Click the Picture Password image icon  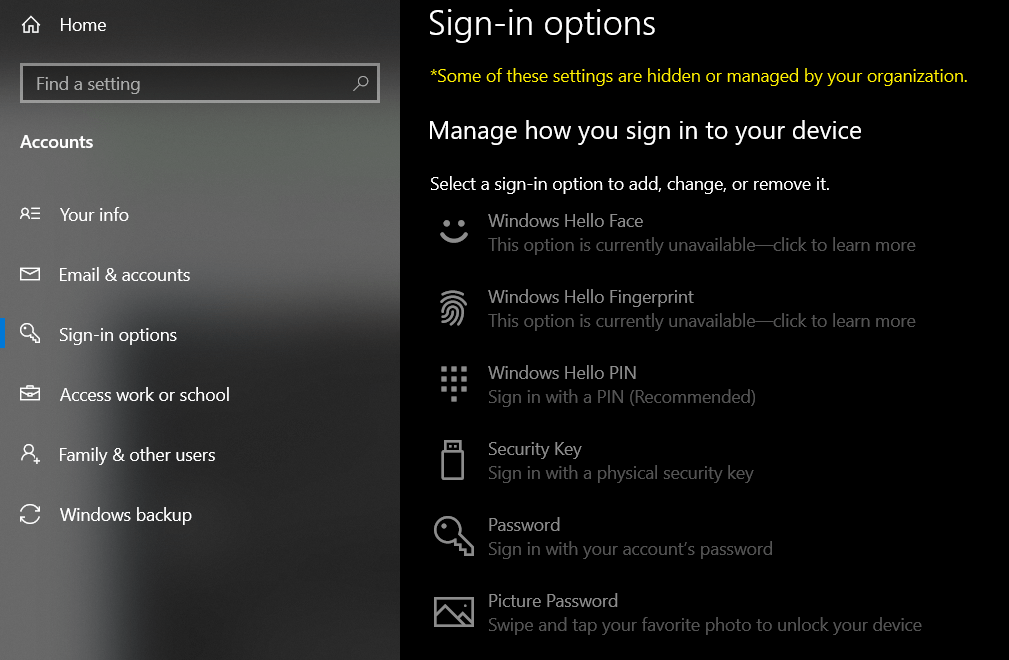454,611
